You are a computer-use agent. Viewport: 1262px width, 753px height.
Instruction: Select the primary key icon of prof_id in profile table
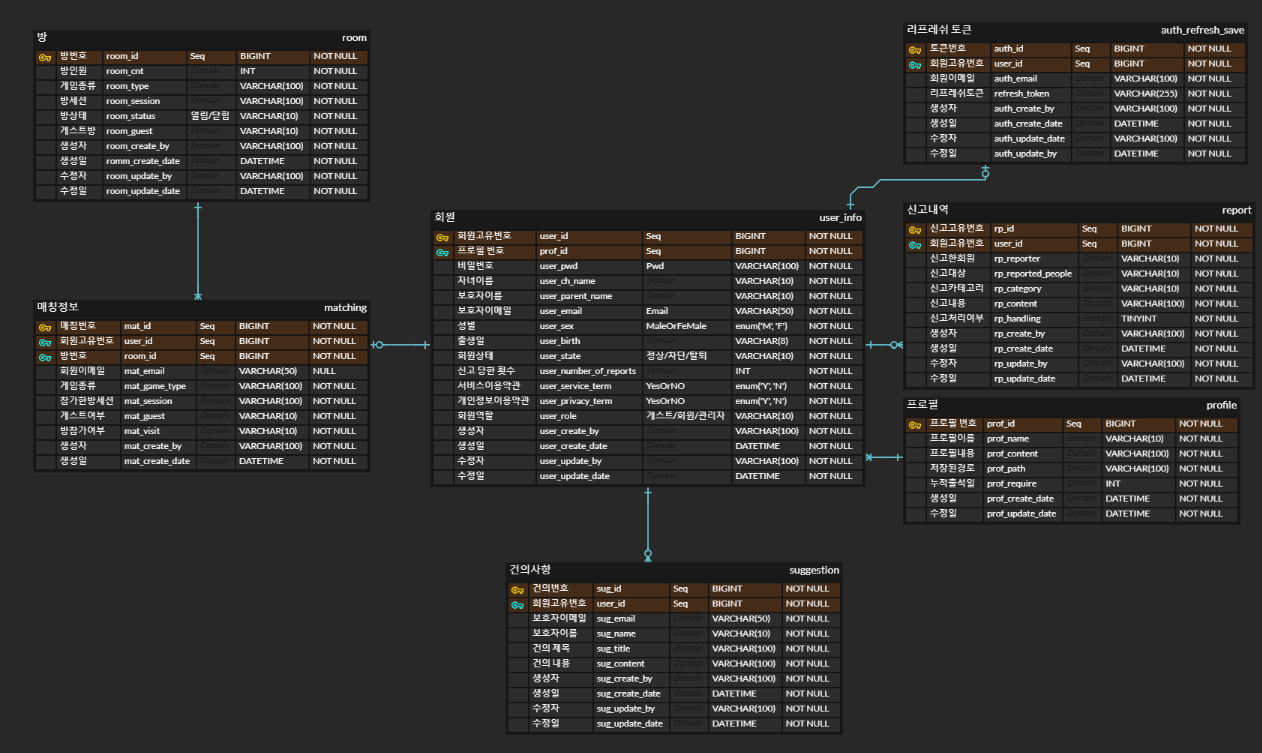coord(915,424)
